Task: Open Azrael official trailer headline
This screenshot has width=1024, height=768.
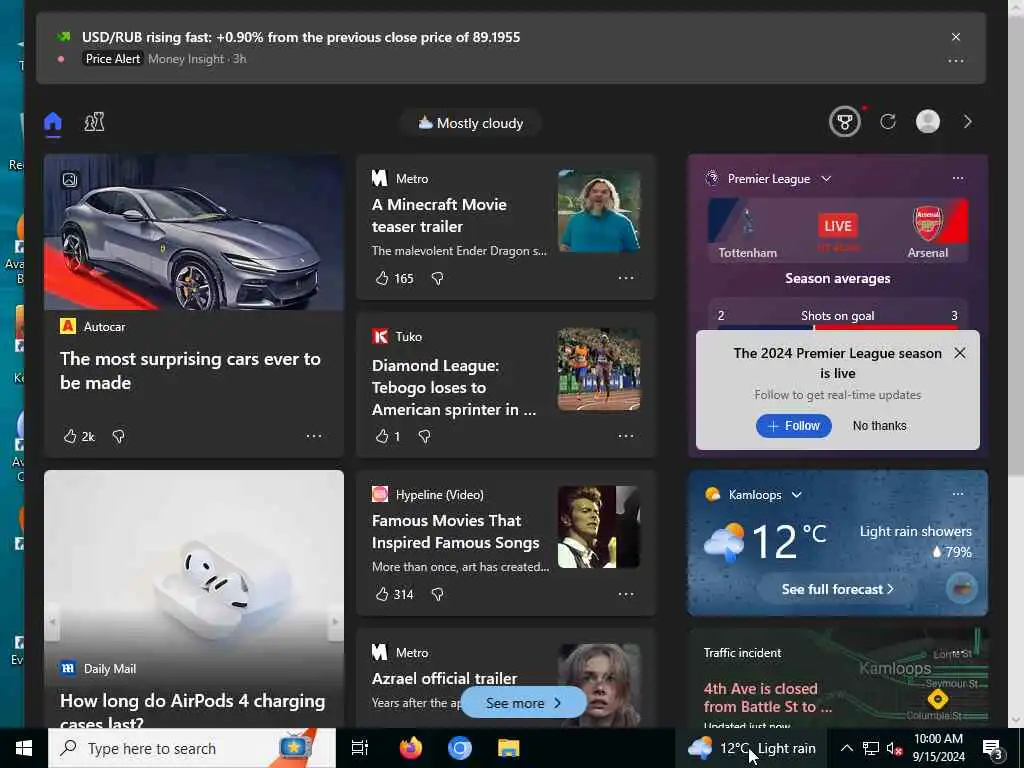Action: pos(445,679)
